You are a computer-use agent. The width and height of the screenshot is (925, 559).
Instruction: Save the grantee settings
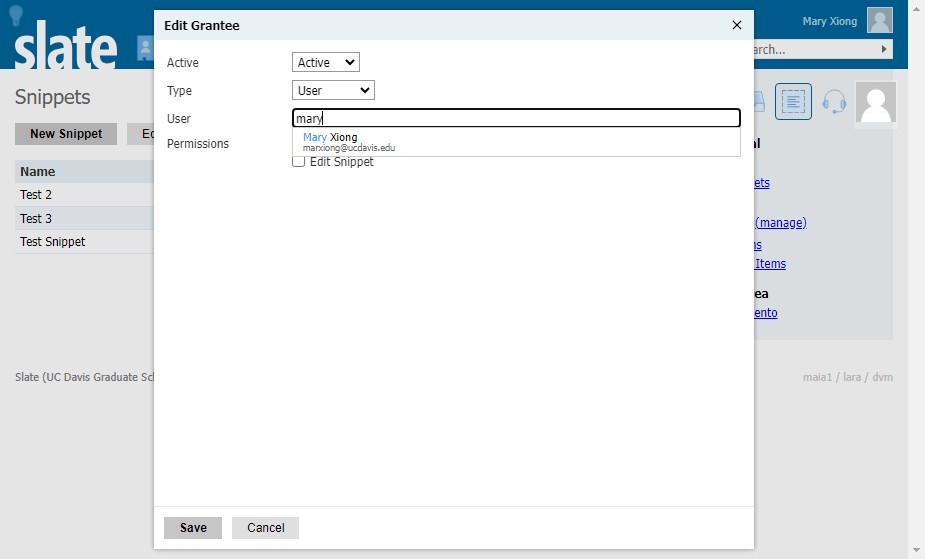pyautogui.click(x=193, y=528)
